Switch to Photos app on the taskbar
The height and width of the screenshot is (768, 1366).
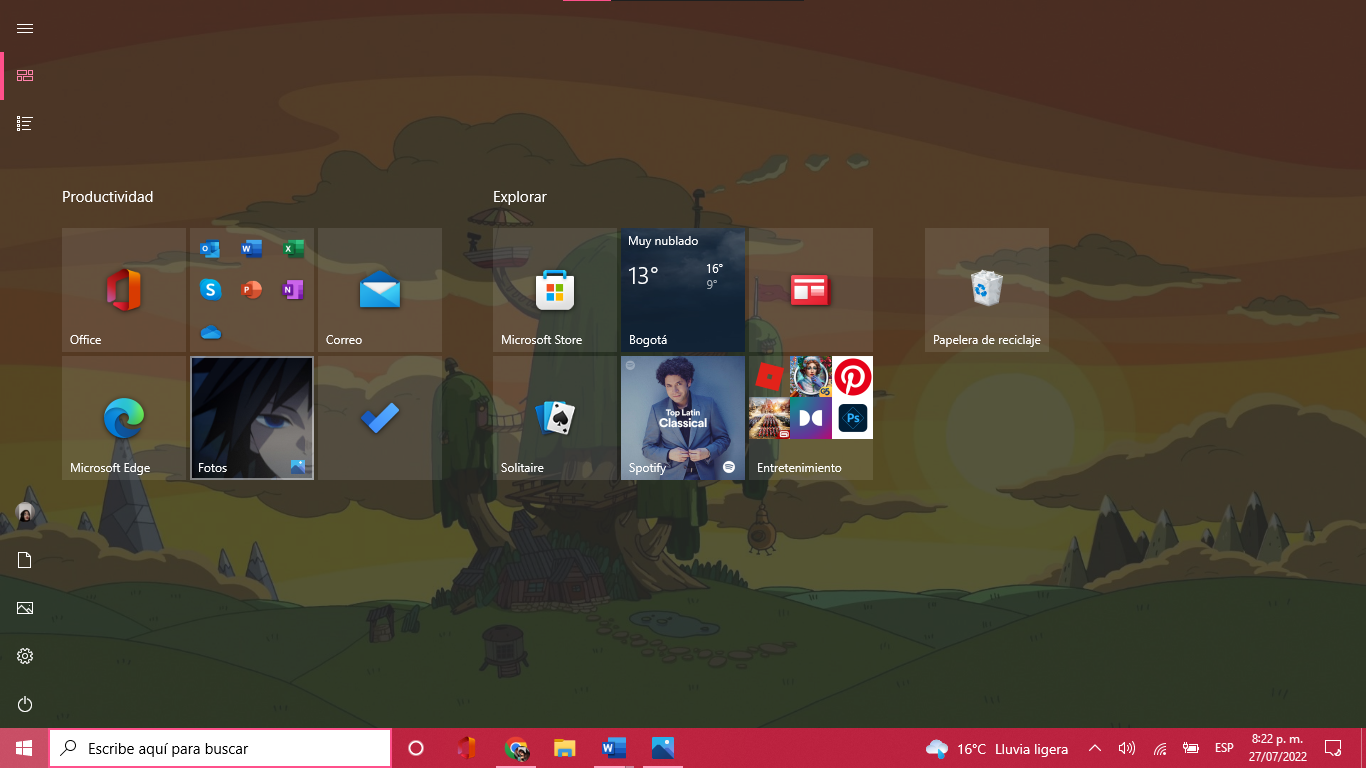pos(662,748)
